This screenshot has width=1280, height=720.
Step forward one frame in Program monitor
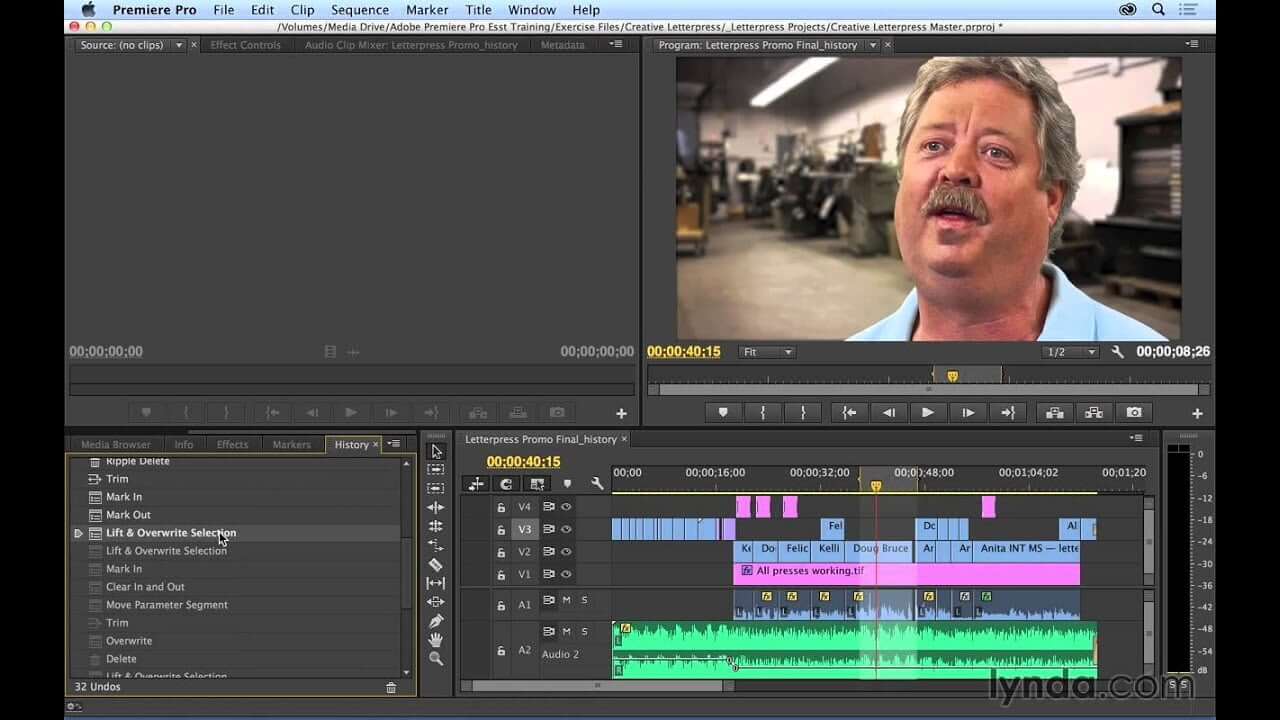pyautogui.click(x=968, y=412)
